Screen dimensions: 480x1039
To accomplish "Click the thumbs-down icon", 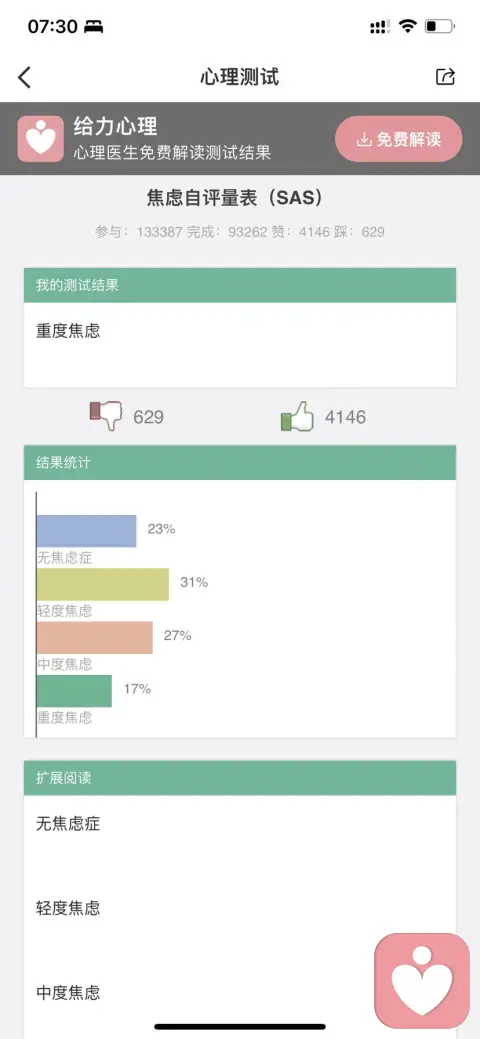I will (x=107, y=416).
